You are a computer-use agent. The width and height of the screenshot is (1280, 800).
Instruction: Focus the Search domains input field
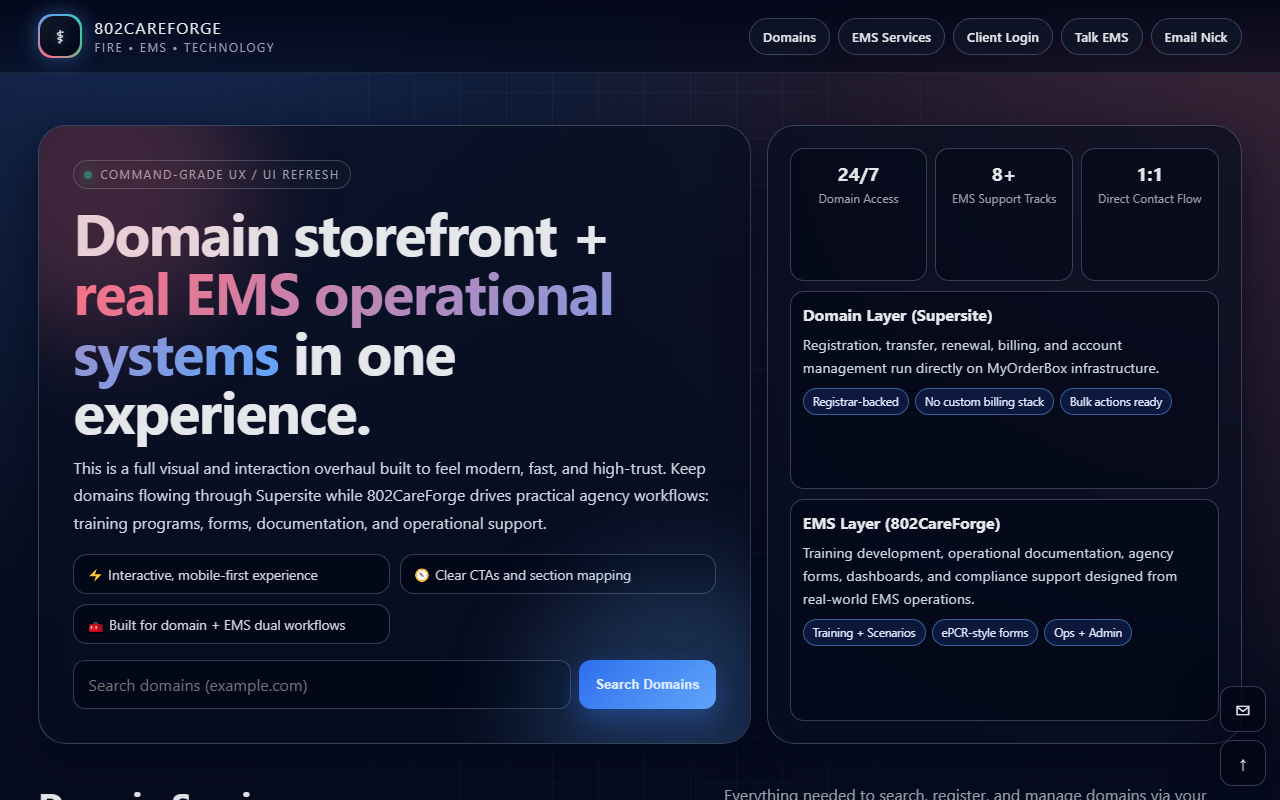point(322,684)
